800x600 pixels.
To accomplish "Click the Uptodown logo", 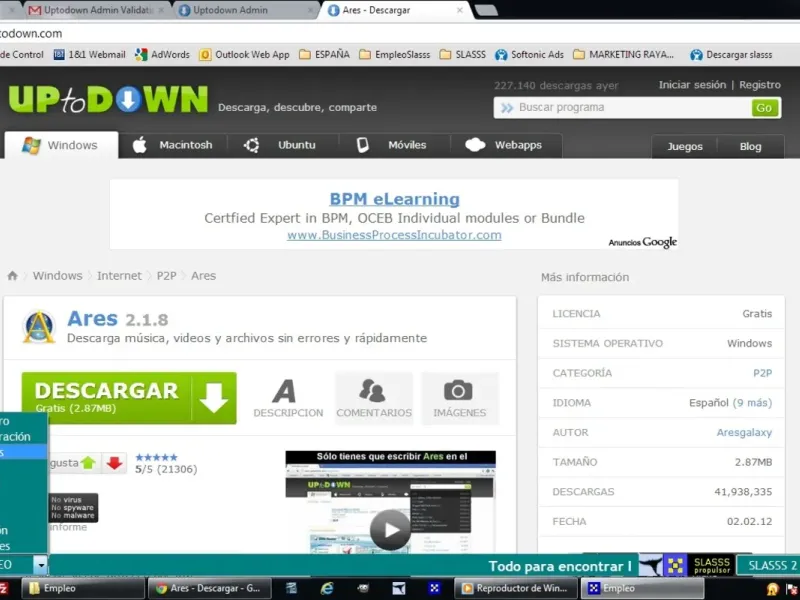I will [x=108, y=99].
